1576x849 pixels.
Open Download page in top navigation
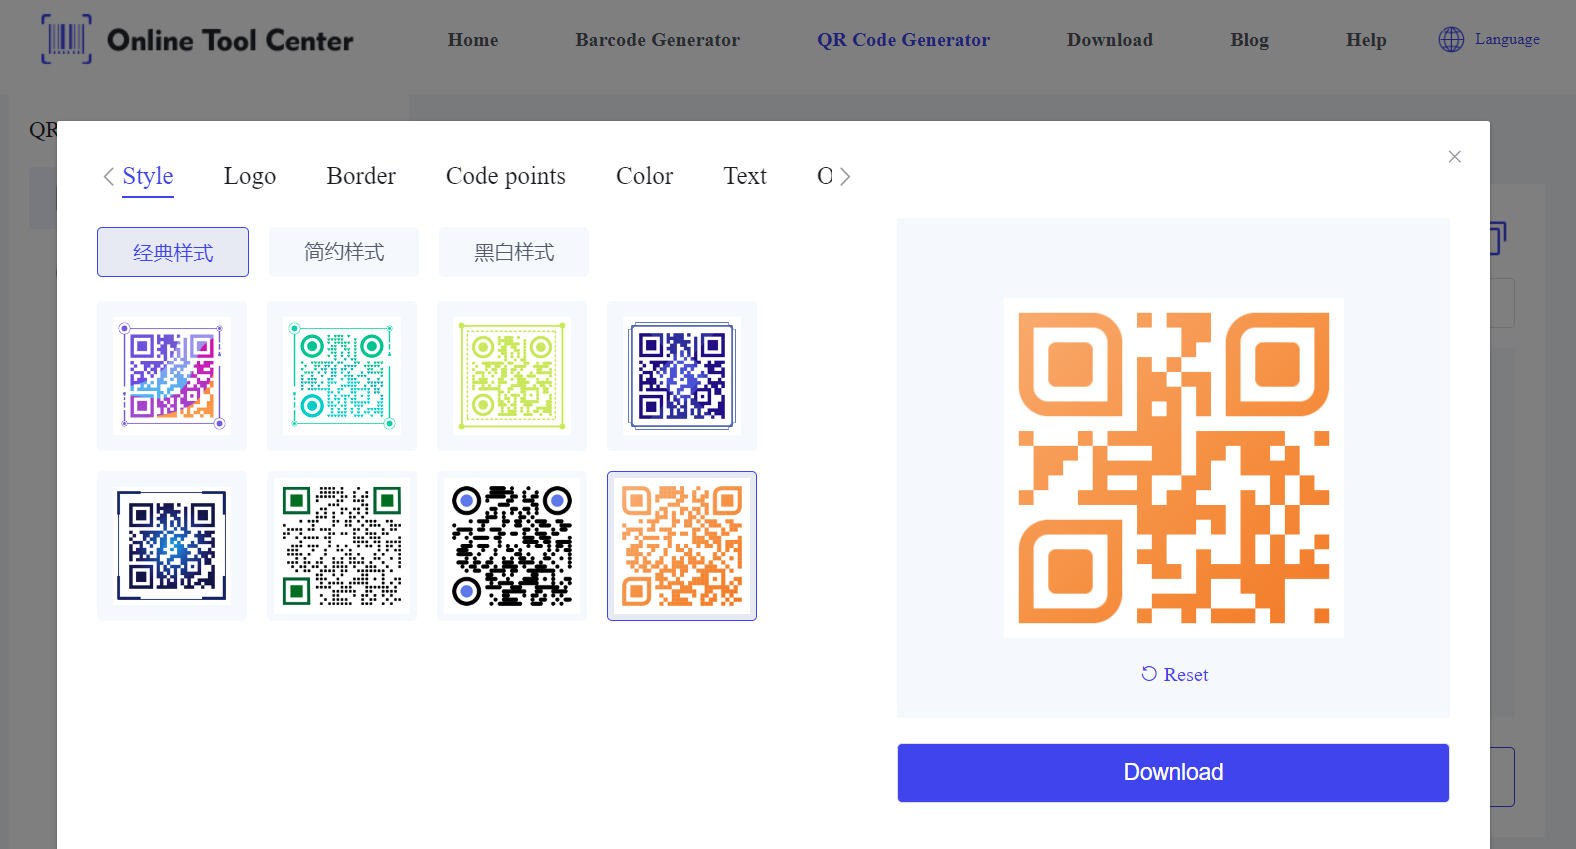tap(1110, 40)
